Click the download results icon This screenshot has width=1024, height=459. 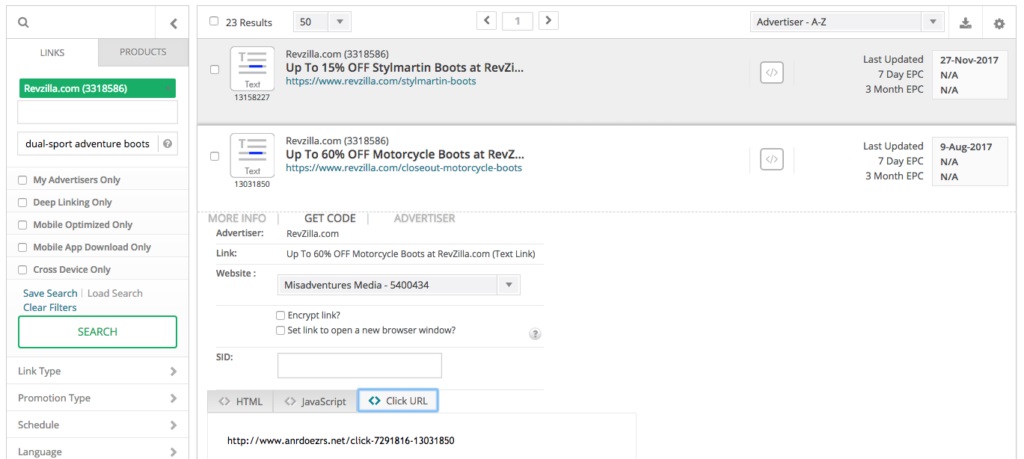pyautogui.click(x=965, y=22)
